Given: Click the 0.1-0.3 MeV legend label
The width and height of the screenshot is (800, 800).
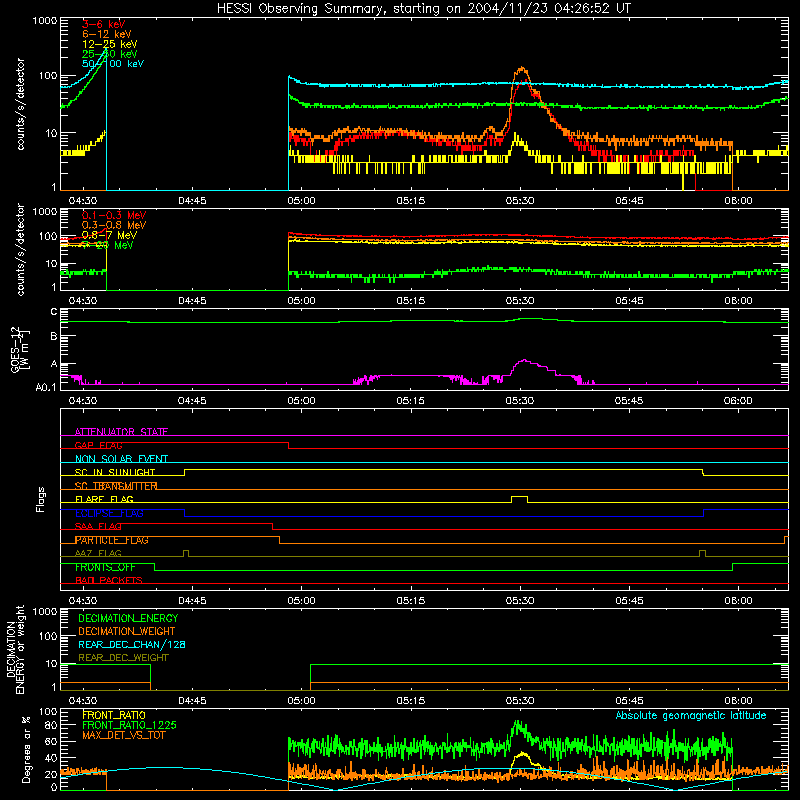Looking at the screenshot, I should pos(114,215).
